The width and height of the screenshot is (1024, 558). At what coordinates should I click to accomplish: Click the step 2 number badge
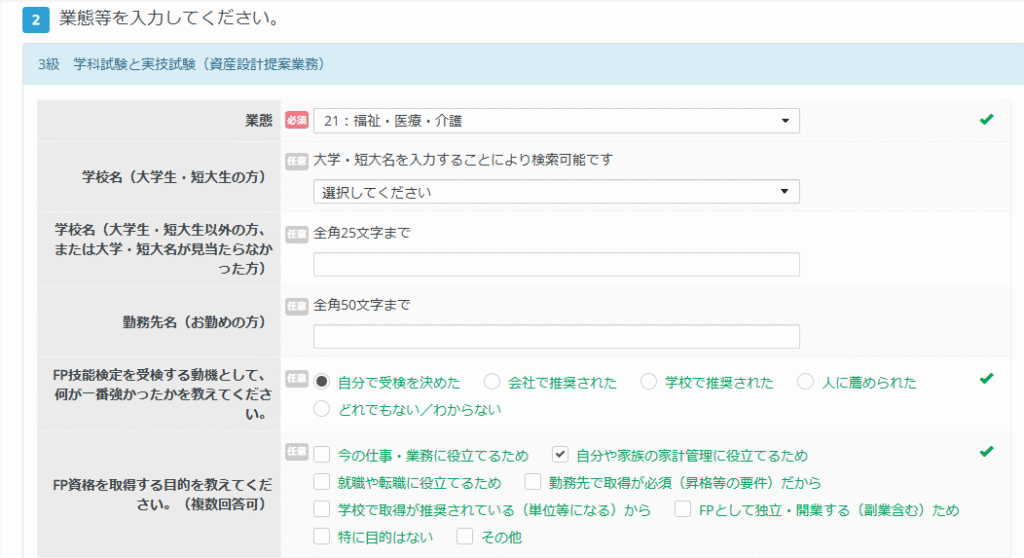pyautogui.click(x=35, y=20)
